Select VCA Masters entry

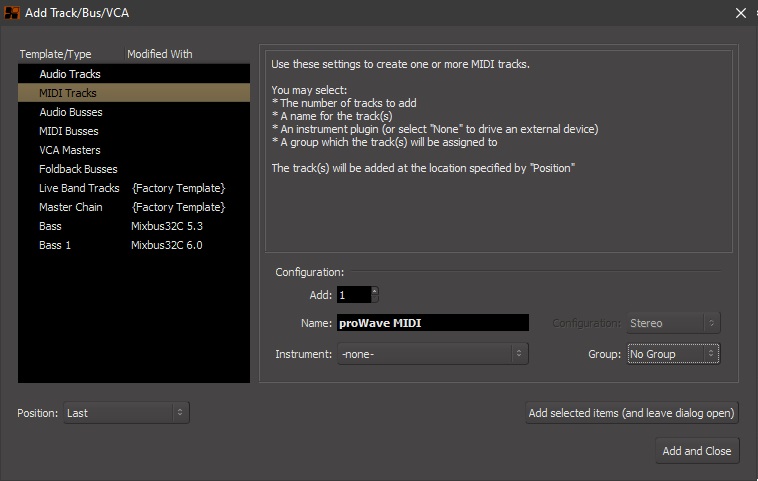point(134,150)
